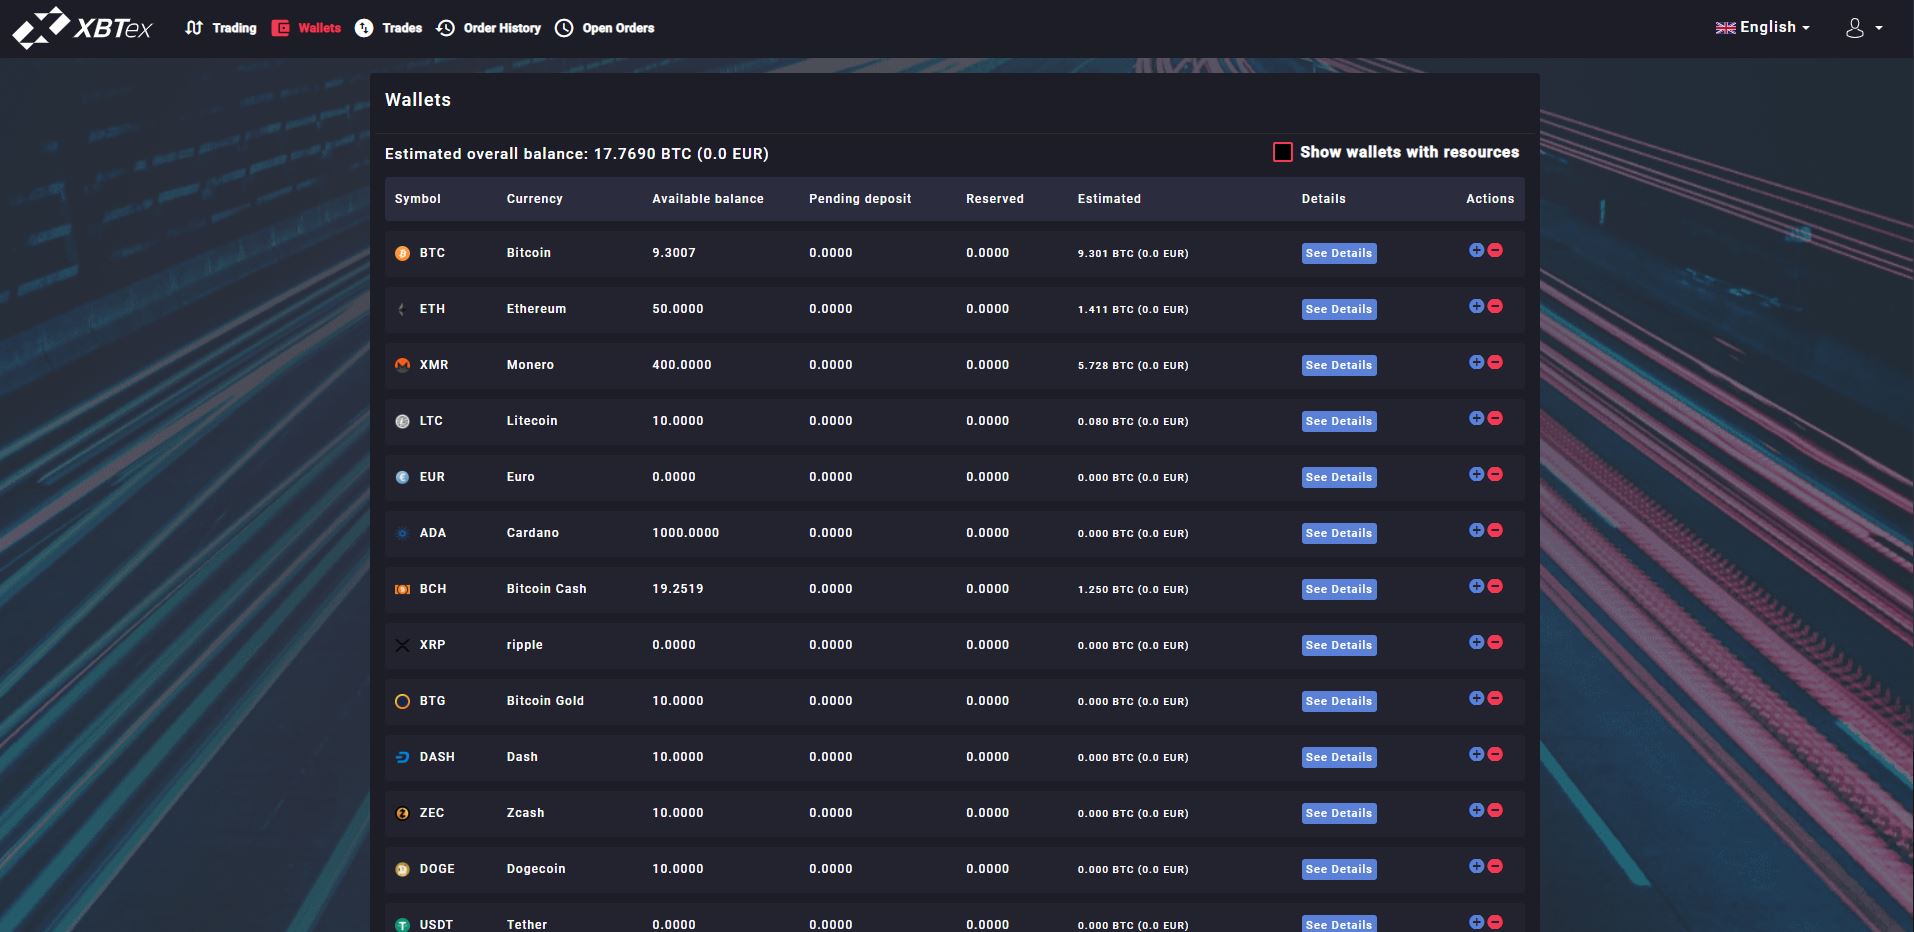
Task: Click the deposit plus icon for BCH
Action: tap(1476, 586)
